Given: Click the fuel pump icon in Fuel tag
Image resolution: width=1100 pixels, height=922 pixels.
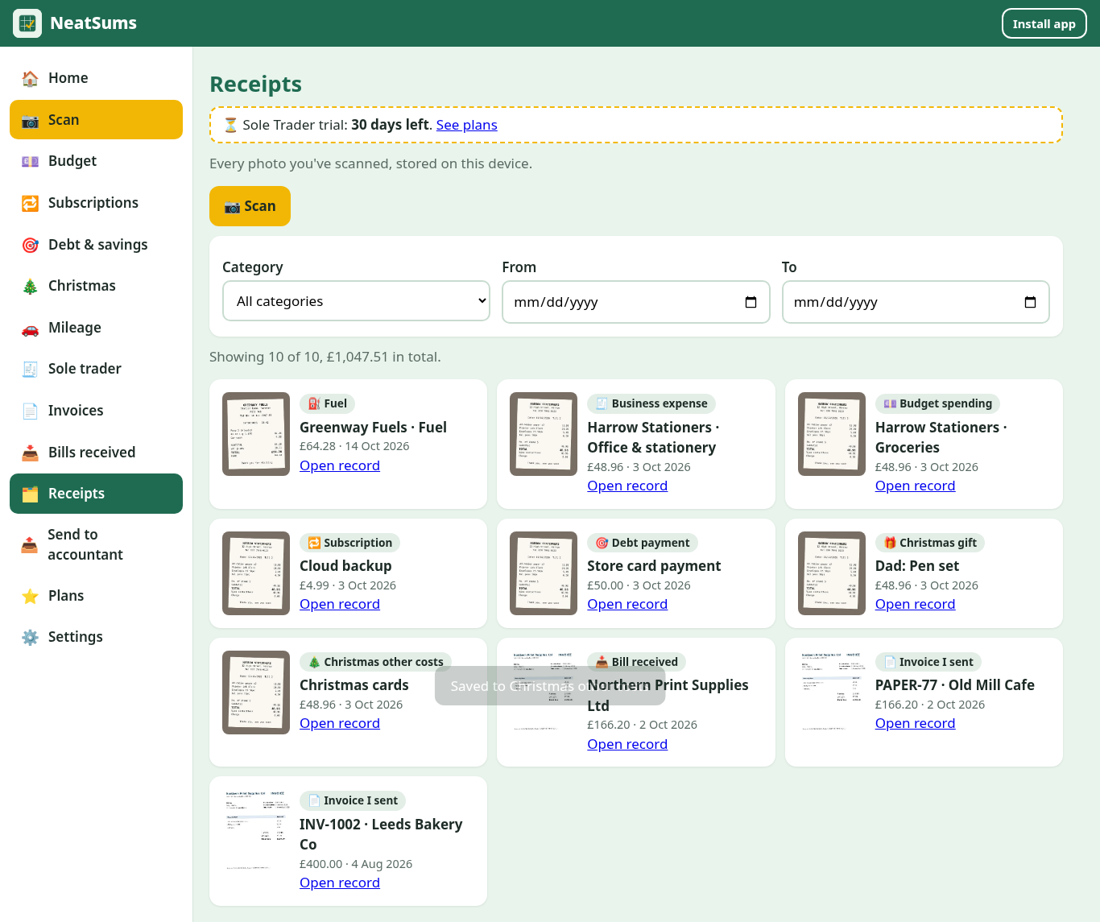Looking at the screenshot, I should [x=314, y=403].
